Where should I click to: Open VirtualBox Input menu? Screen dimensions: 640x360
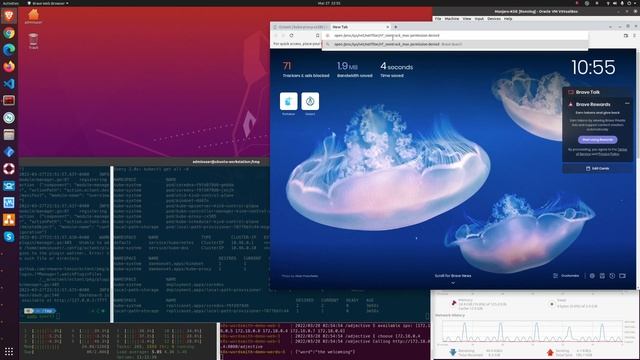[479, 19]
